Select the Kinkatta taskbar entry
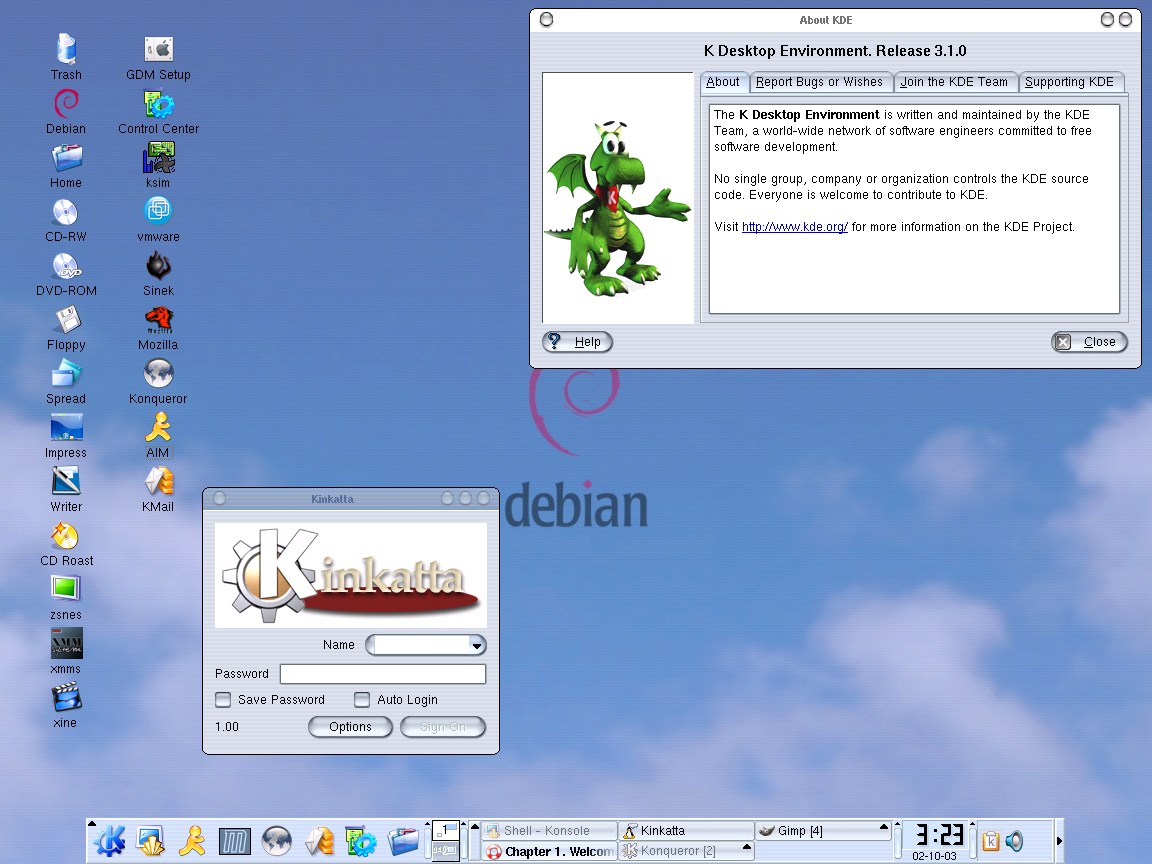The image size is (1152, 864). pyautogui.click(x=686, y=831)
